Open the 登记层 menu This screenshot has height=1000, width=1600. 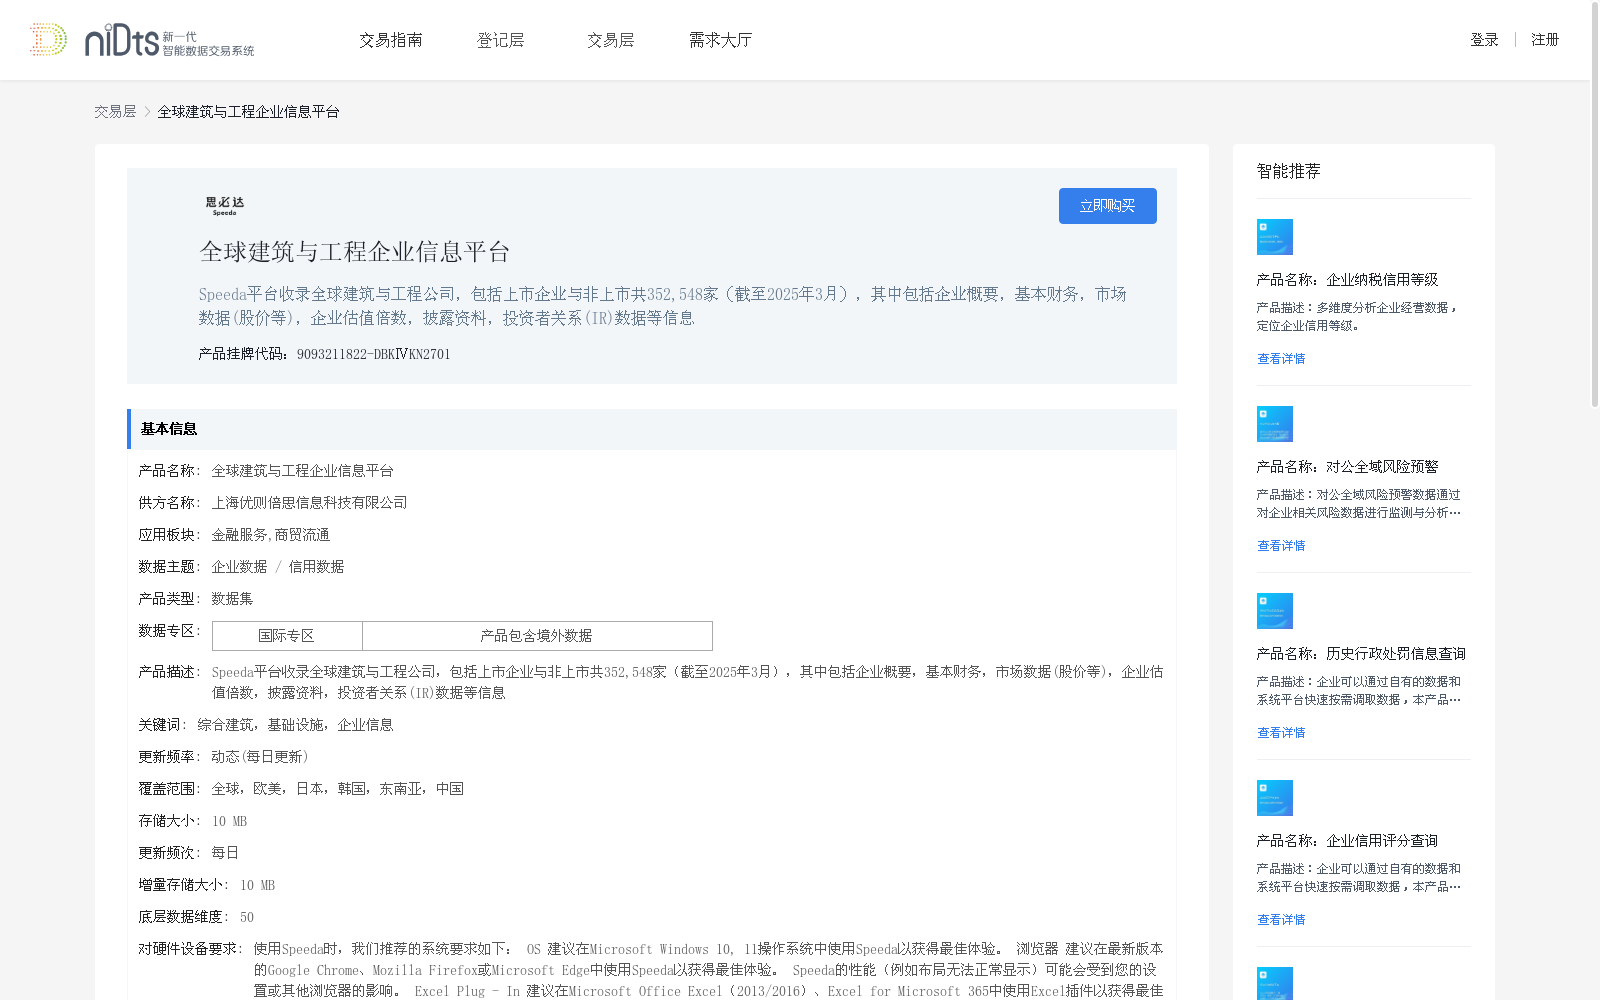pyautogui.click(x=501, y=40)
